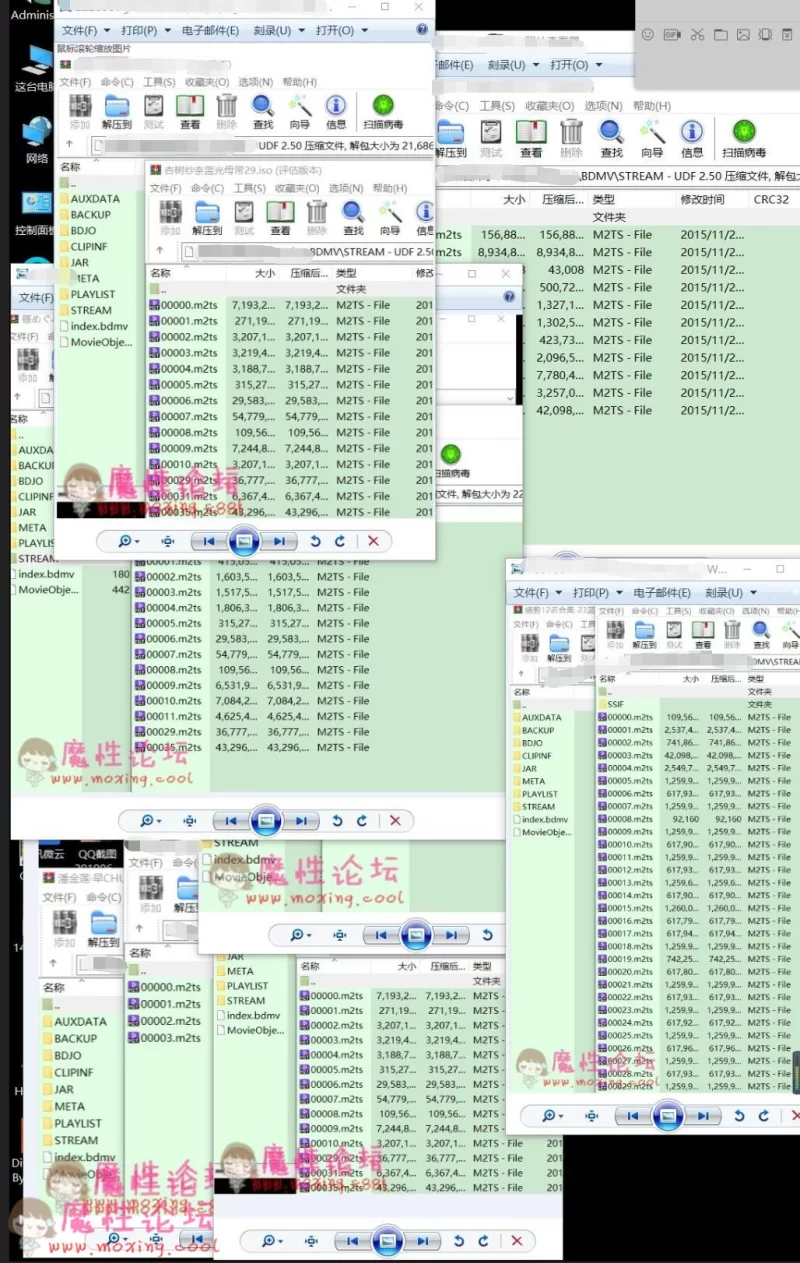
Task: Click the GIF icon in the top-right toolbar
Action: pos(672,34)
